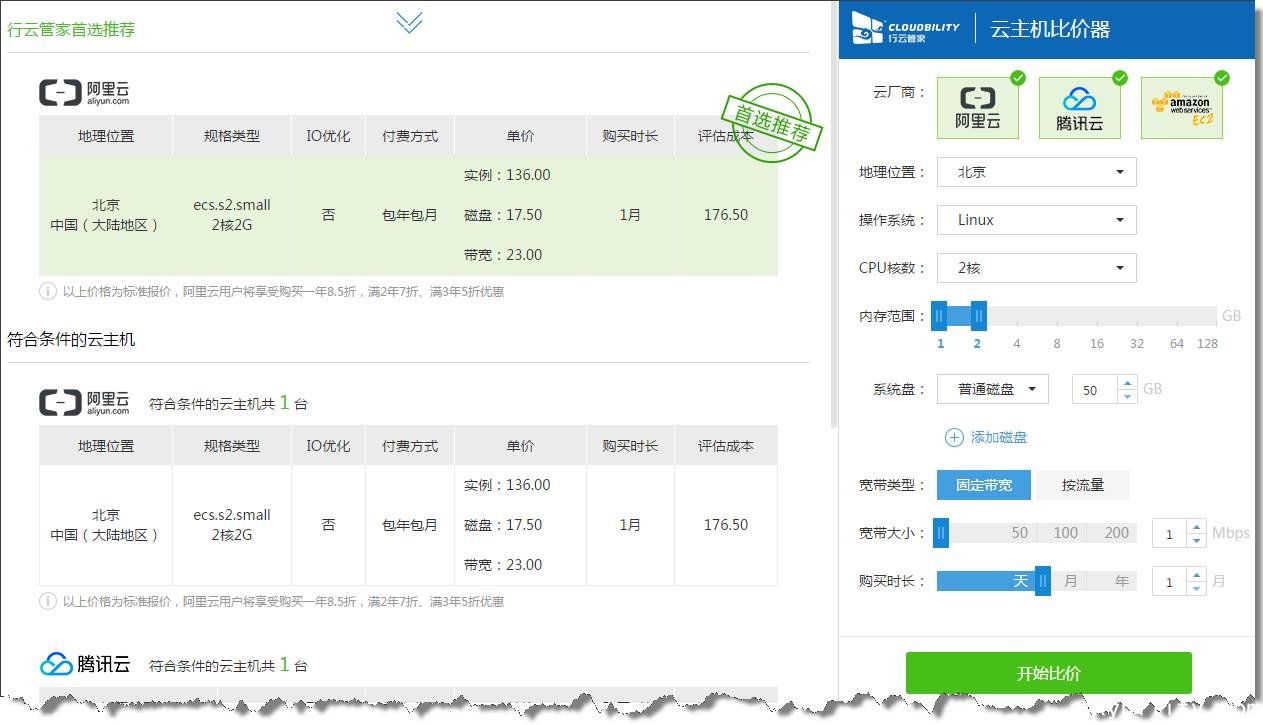Click the system disk size input field

pyautogui.click(x=1094, y=390)
